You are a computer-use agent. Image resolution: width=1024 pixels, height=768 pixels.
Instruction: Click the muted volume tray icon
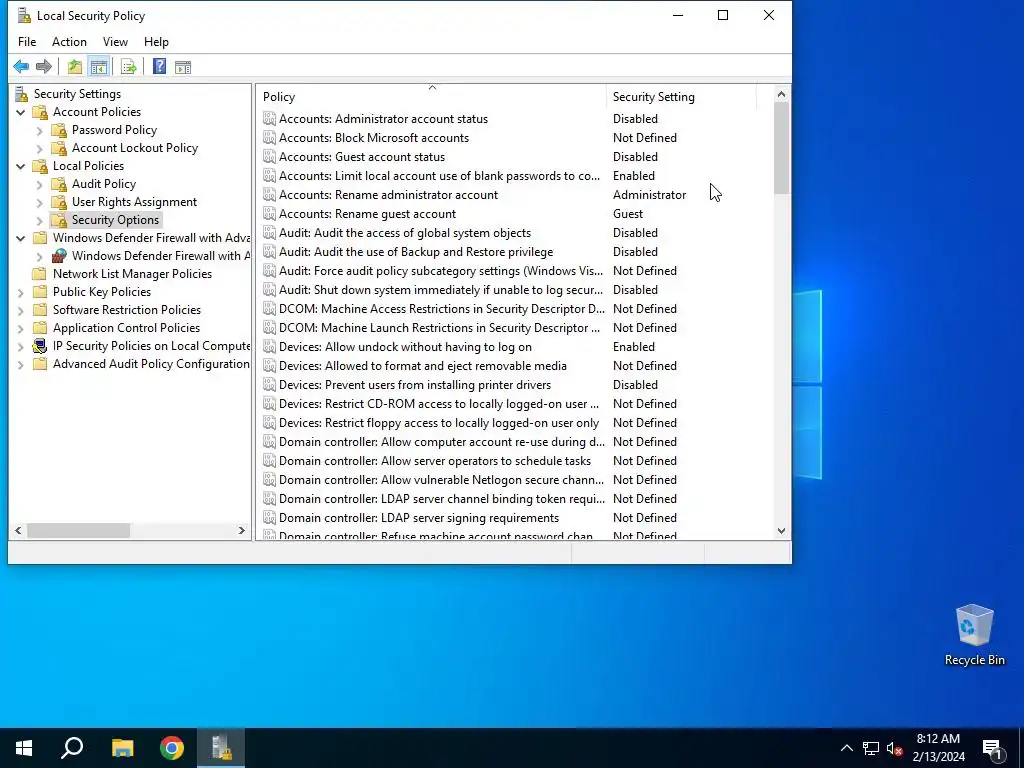coord(894,748)
